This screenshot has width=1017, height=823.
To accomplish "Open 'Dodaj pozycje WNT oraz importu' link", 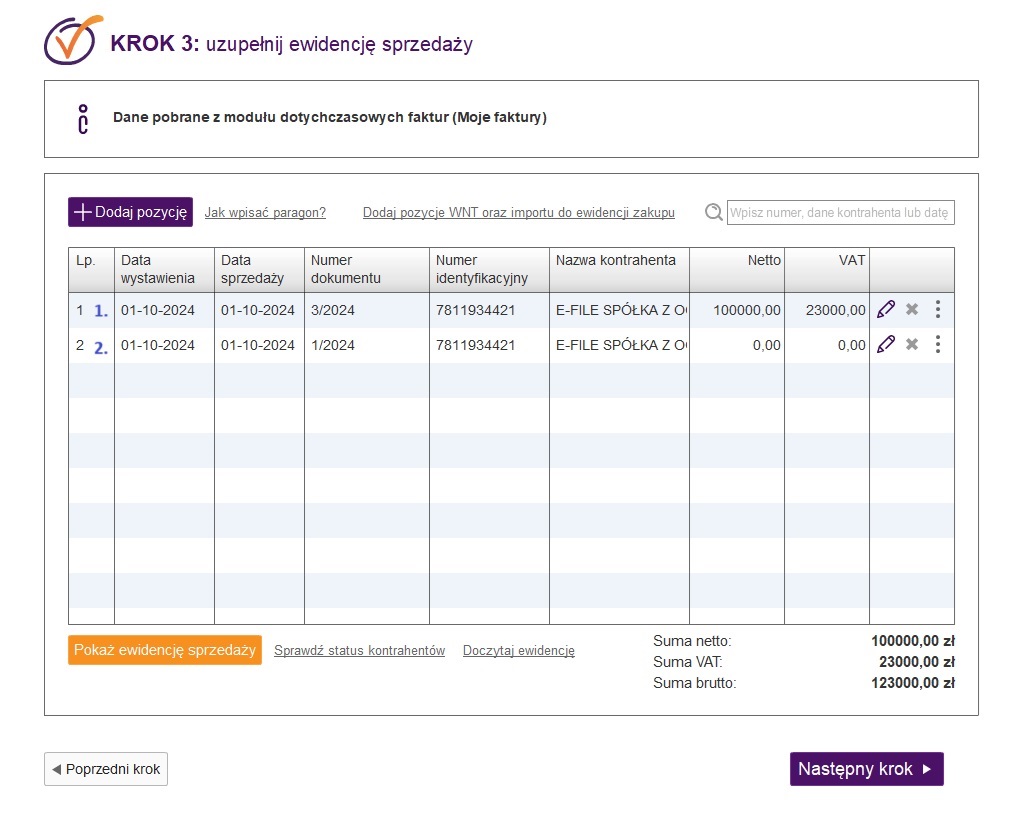I will tap(519, 213).
